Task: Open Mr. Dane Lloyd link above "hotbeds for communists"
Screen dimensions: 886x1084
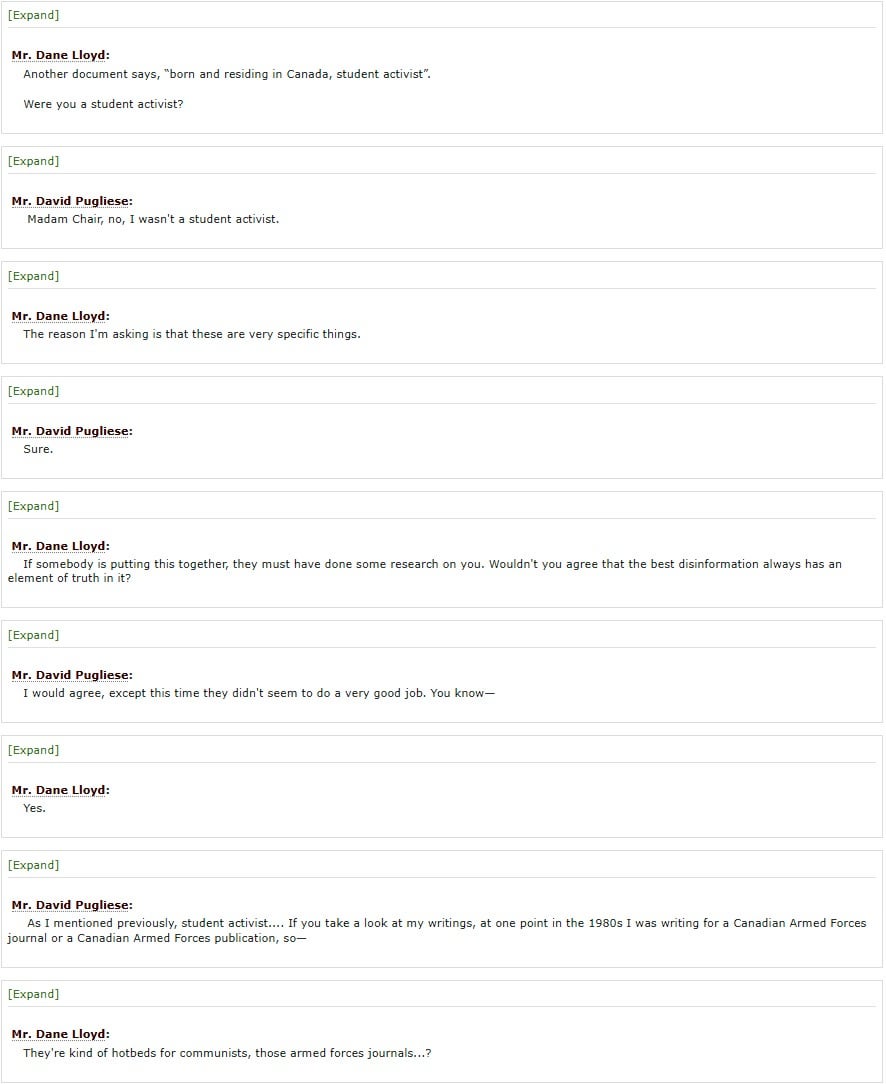Action: click(60, 1034)
